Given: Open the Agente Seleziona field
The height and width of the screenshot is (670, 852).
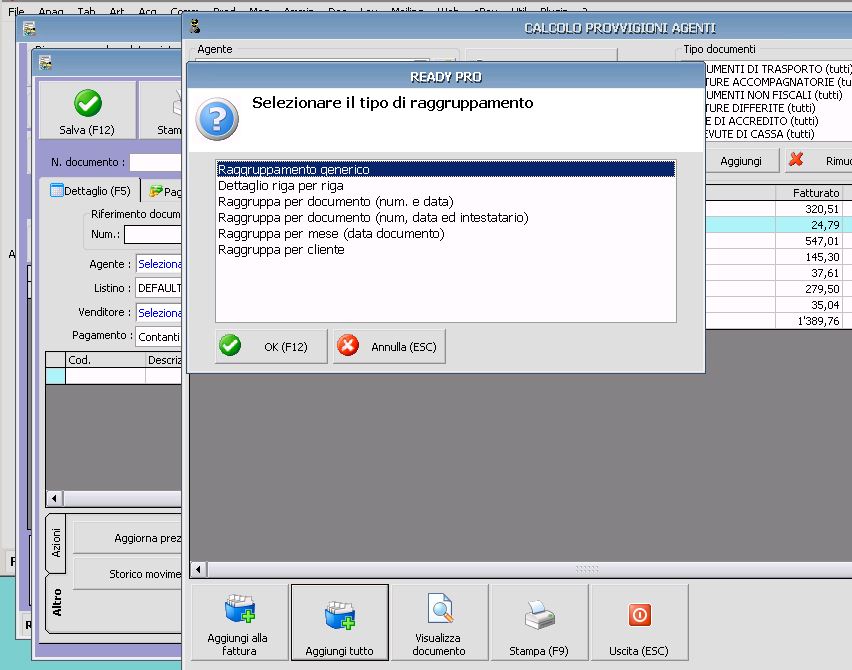Looking at the screenshot, I should pyautogui.click(x=159, y=264).
